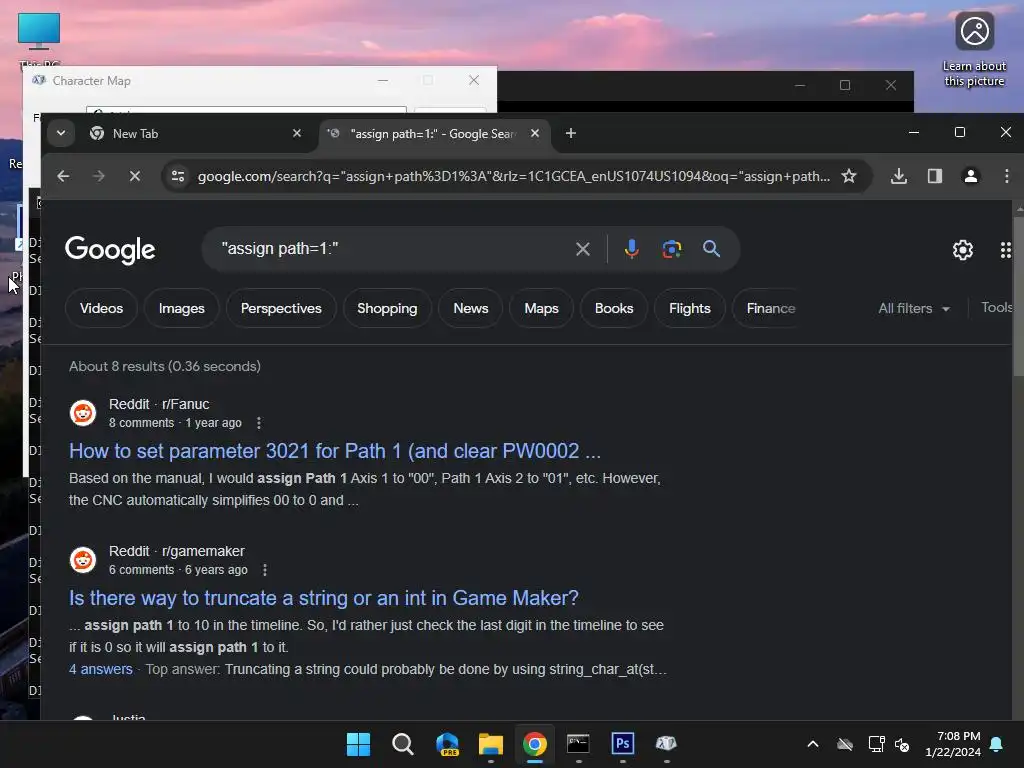The width and height of the screenshot is (1024, 768).
Task: Open Google quick settings with the gear icon
Action: tap(963, 250)
